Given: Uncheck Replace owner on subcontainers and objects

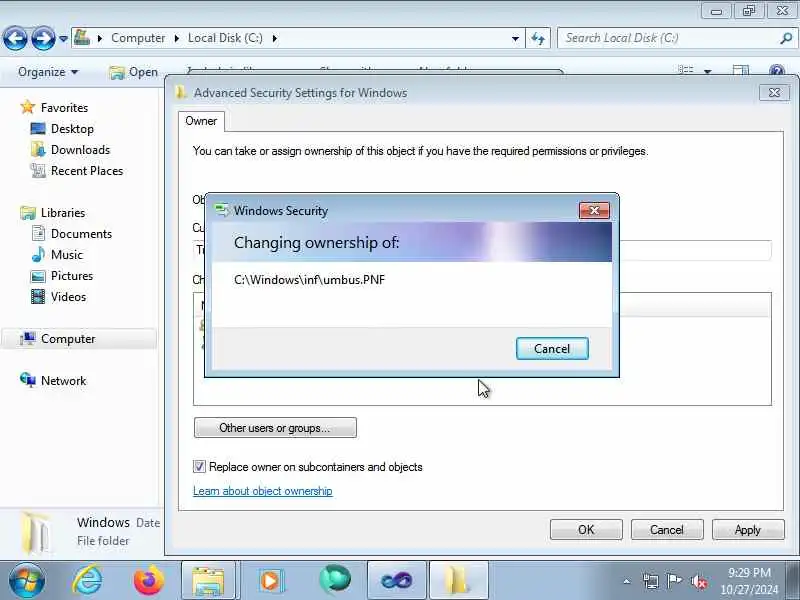Looking at the screenshot, I should tap(199, 466).
